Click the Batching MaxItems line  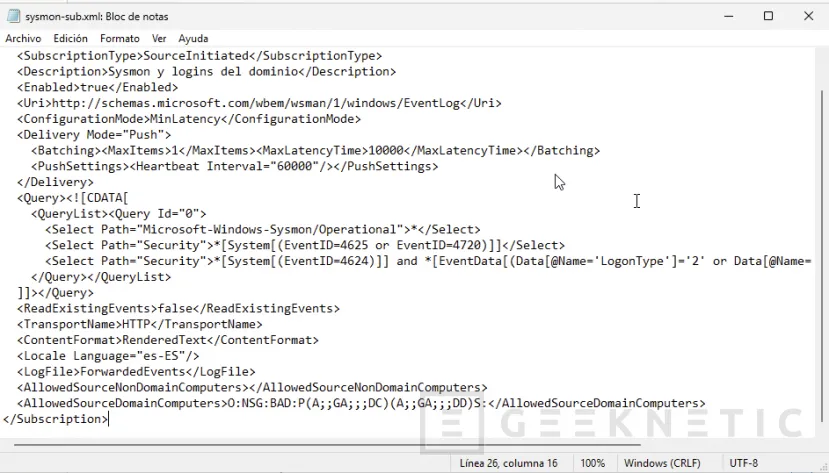tap(316, 151)
